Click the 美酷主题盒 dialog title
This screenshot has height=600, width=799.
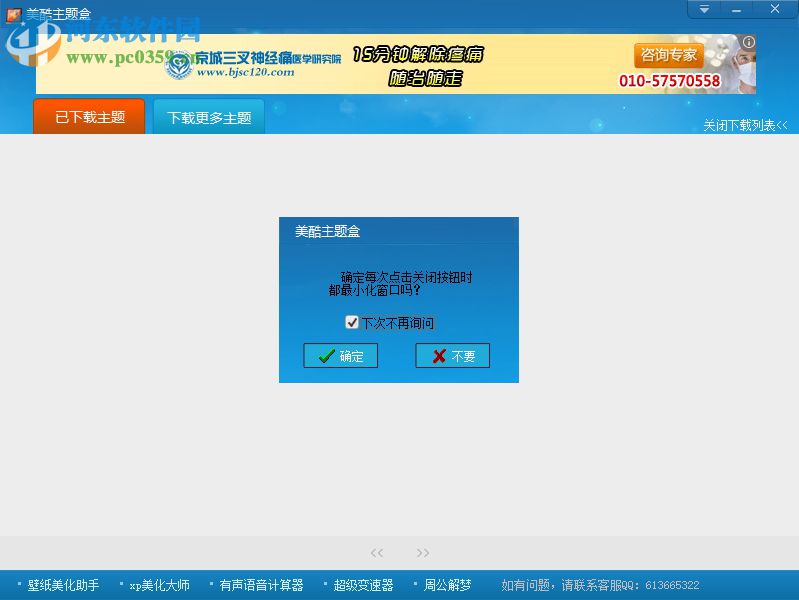327,231
